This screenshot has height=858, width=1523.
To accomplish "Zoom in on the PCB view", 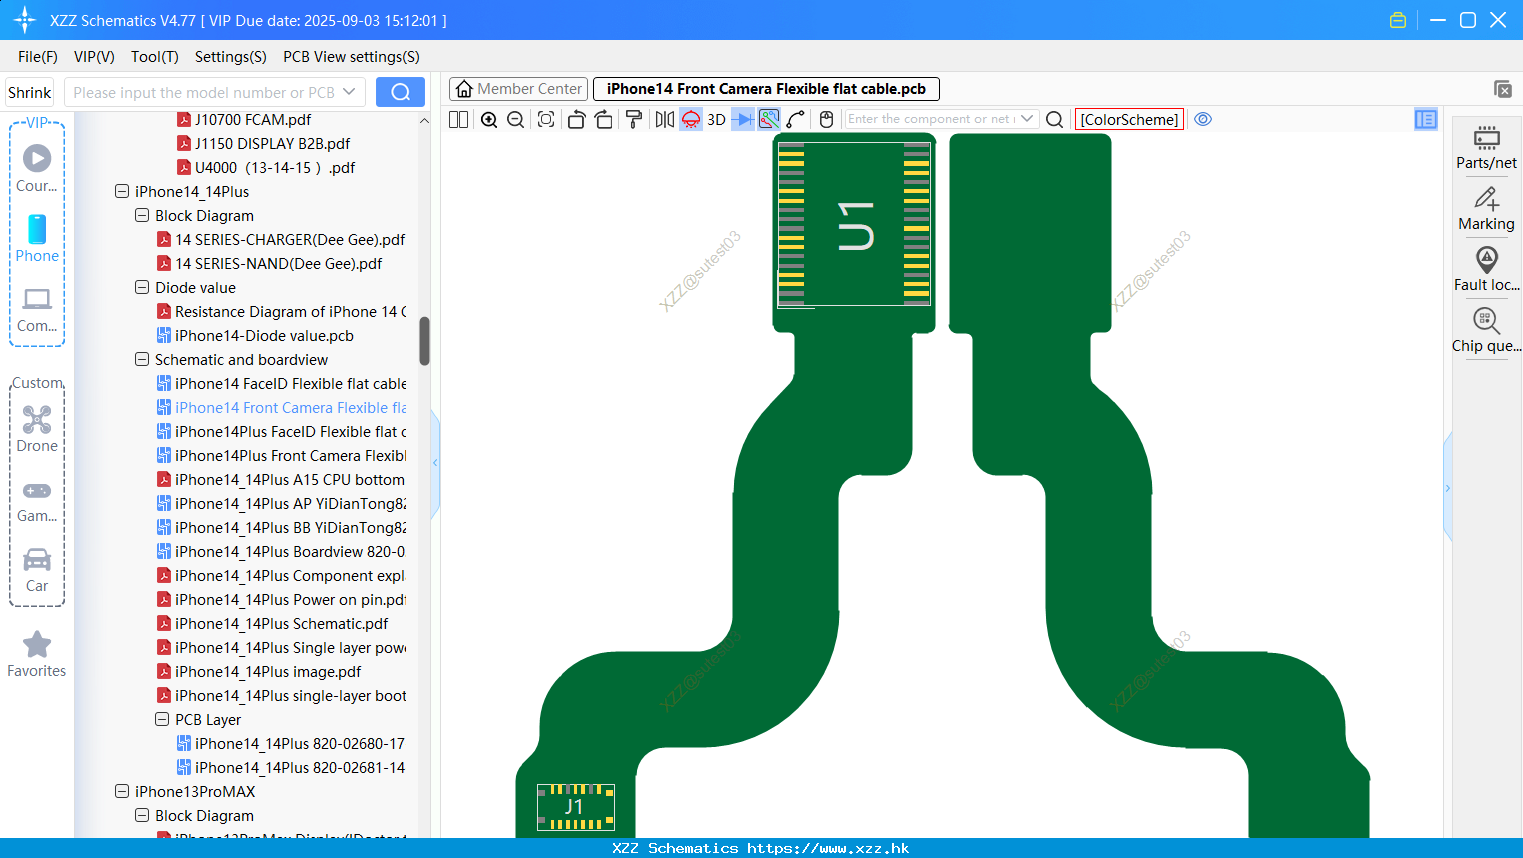I will click(489, 119).
